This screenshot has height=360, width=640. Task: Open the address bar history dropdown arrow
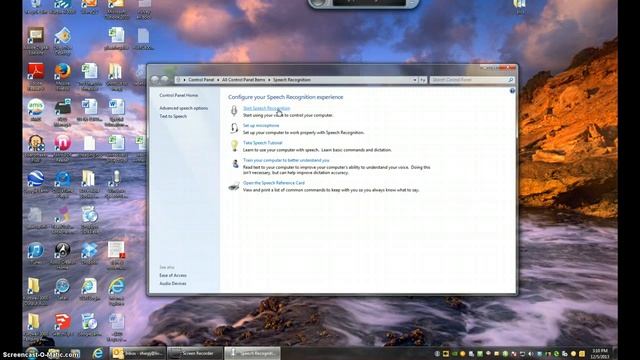pos(415,80)
